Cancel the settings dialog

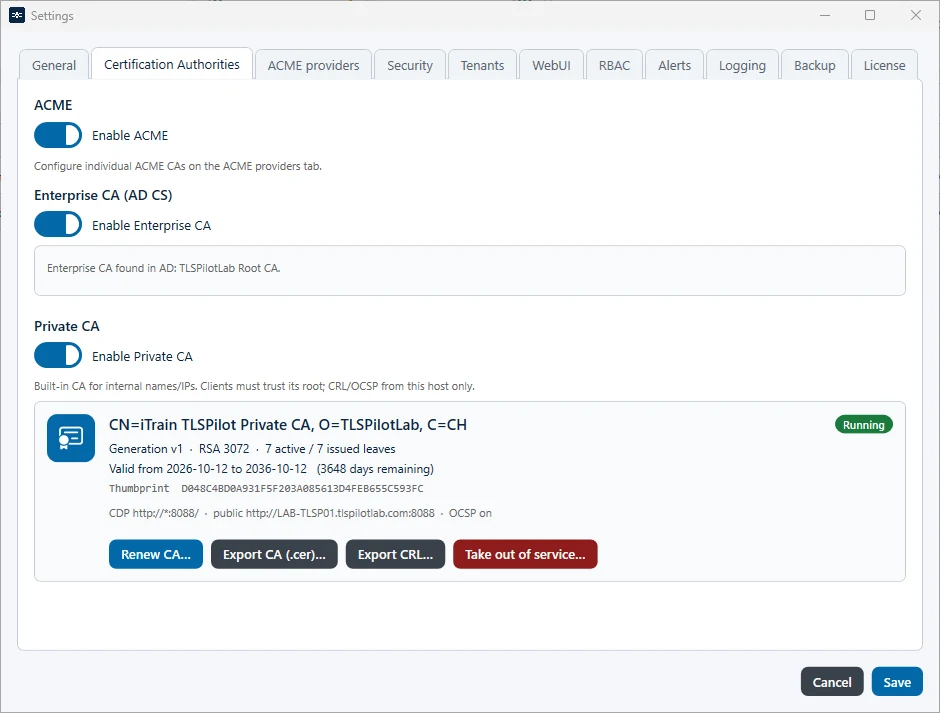pyautogui.click(x=831, y=682)
